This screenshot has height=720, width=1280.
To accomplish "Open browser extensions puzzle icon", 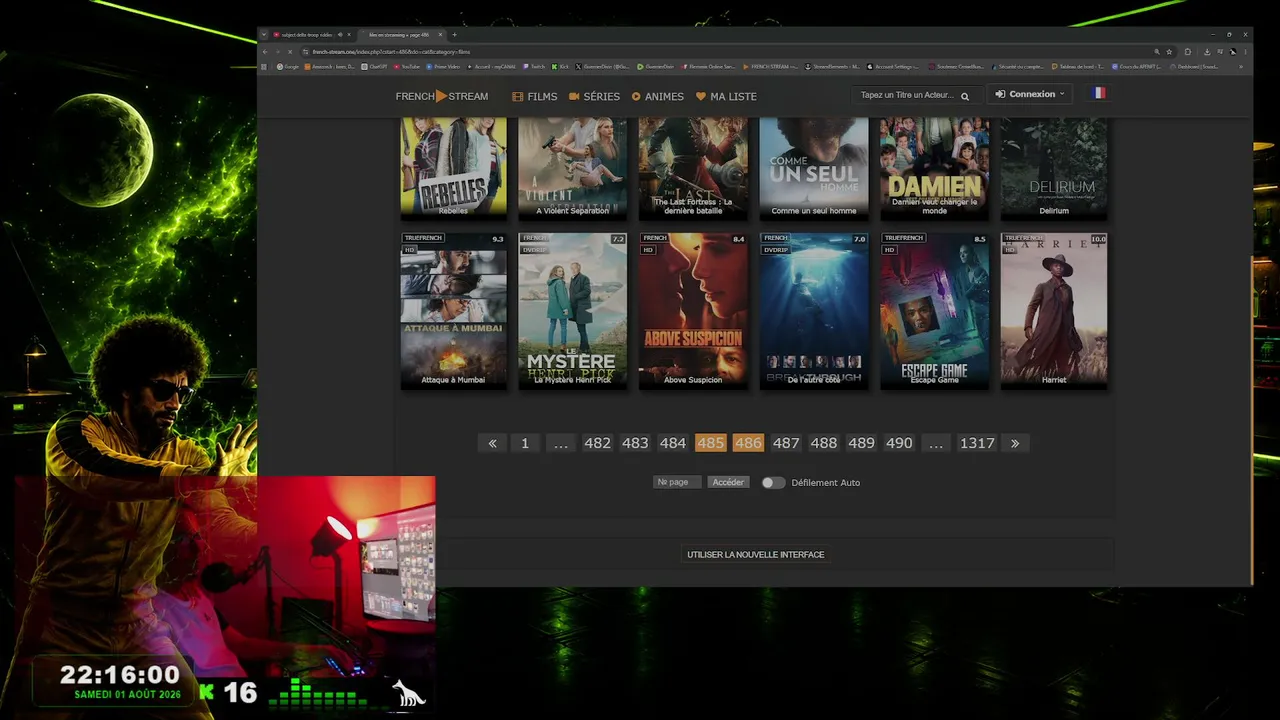I will pos(1188,52).
